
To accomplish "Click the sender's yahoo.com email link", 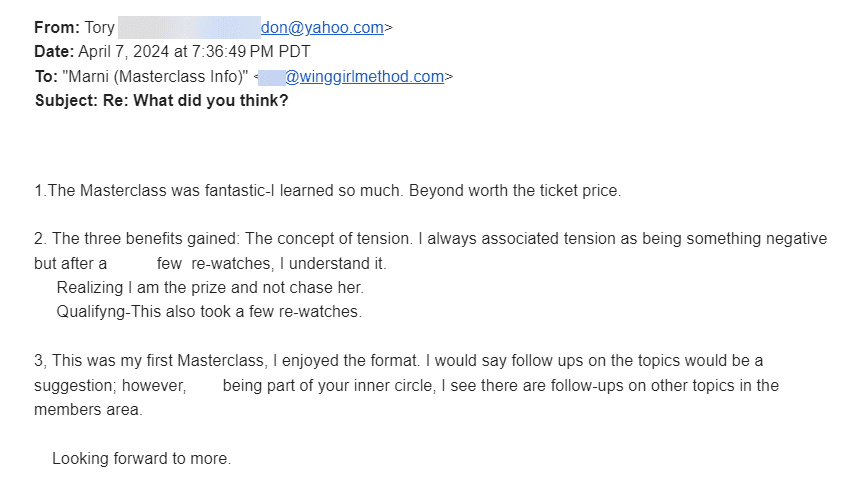I will (322, 28).
